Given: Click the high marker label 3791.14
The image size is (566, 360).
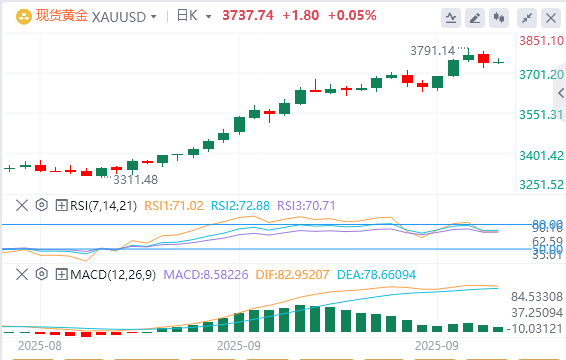Looking at the screenshot, I should coord(433,51).
